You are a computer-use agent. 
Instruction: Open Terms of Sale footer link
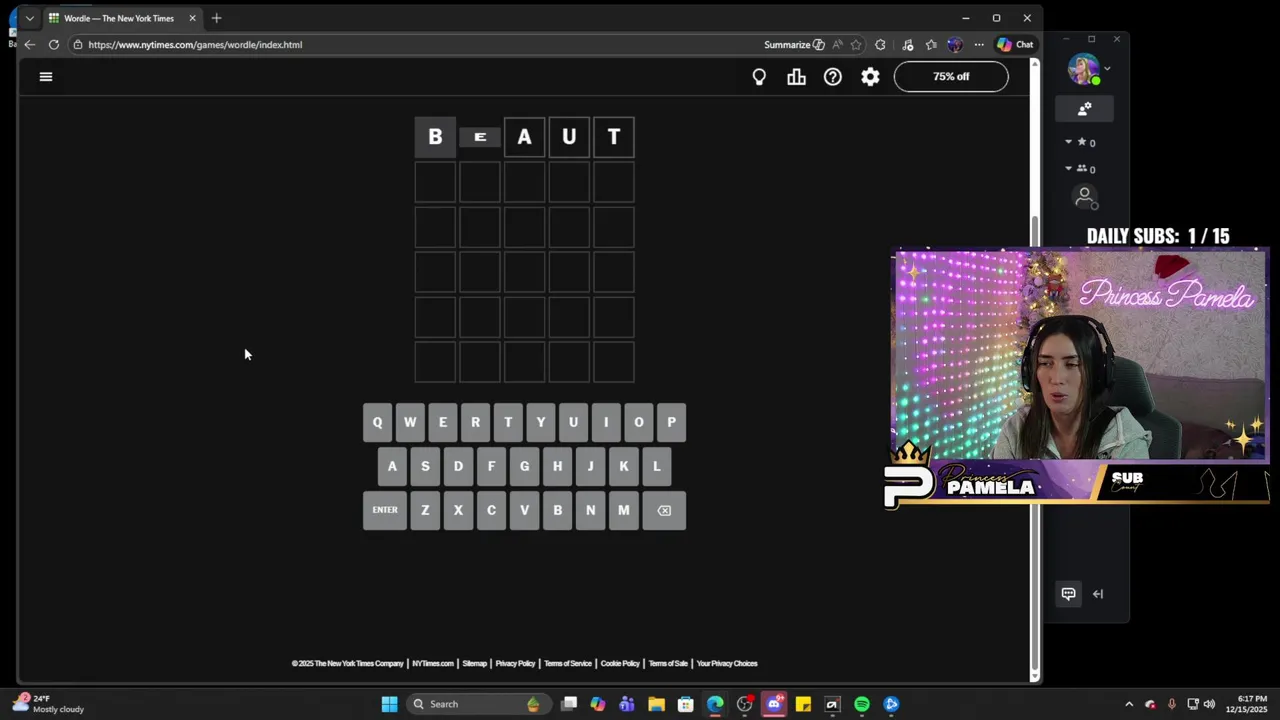tap(668, 664)
